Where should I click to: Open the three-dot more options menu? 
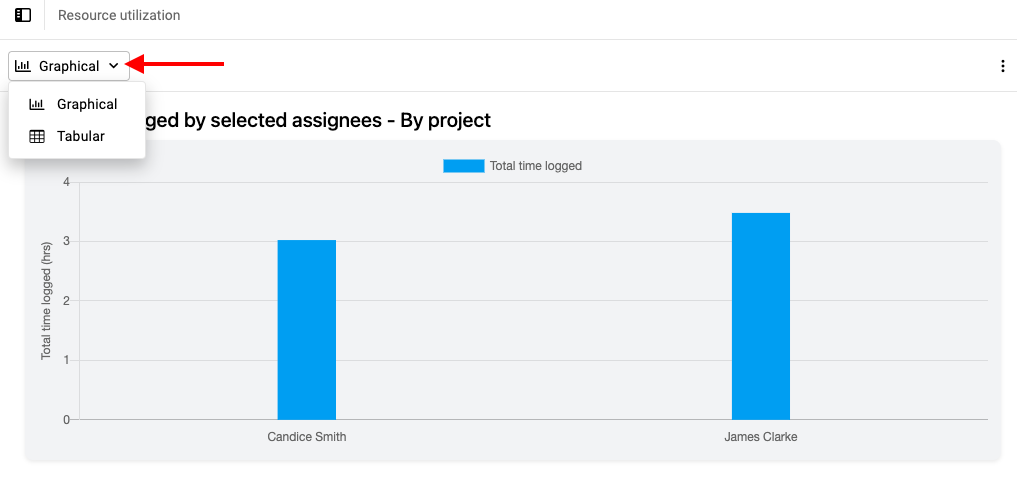tap(1003, 66)
